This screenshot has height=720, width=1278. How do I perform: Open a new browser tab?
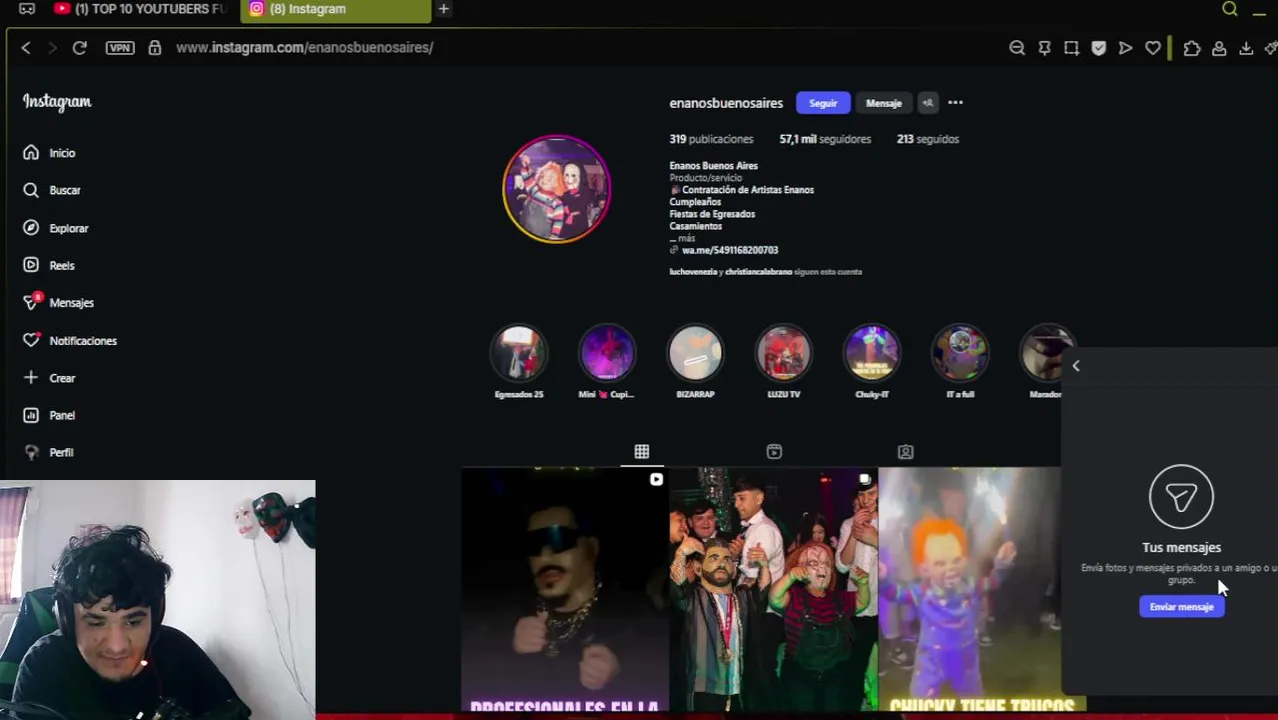pos(443,9)
